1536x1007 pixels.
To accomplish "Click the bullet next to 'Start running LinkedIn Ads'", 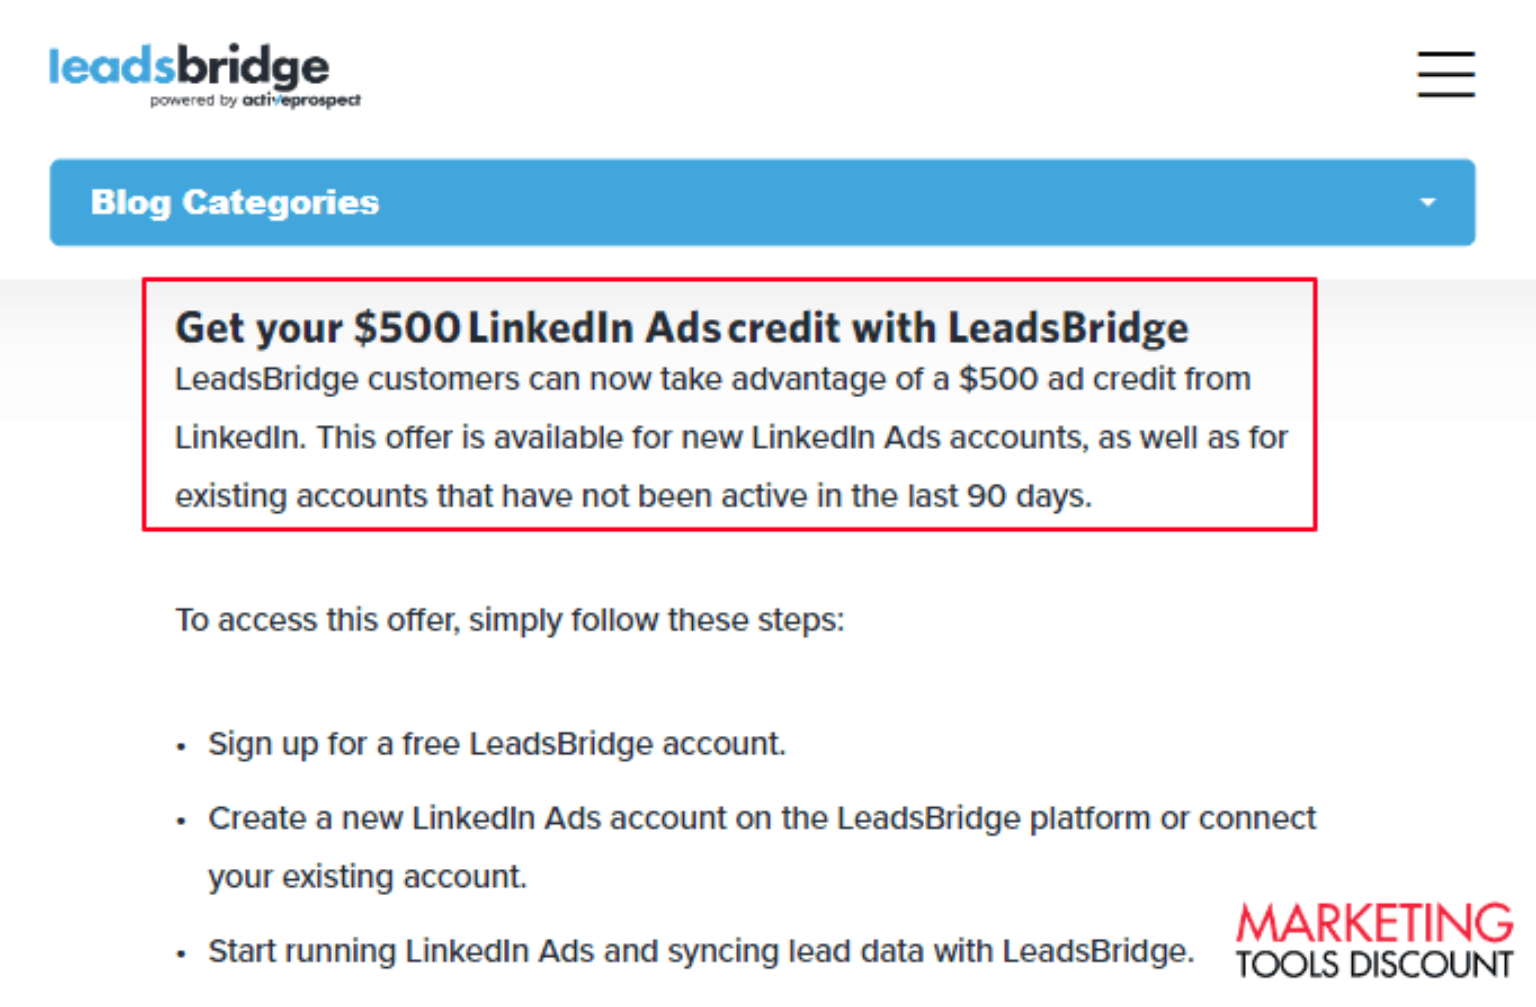I will pyautogui.click(x=182, y=952).
